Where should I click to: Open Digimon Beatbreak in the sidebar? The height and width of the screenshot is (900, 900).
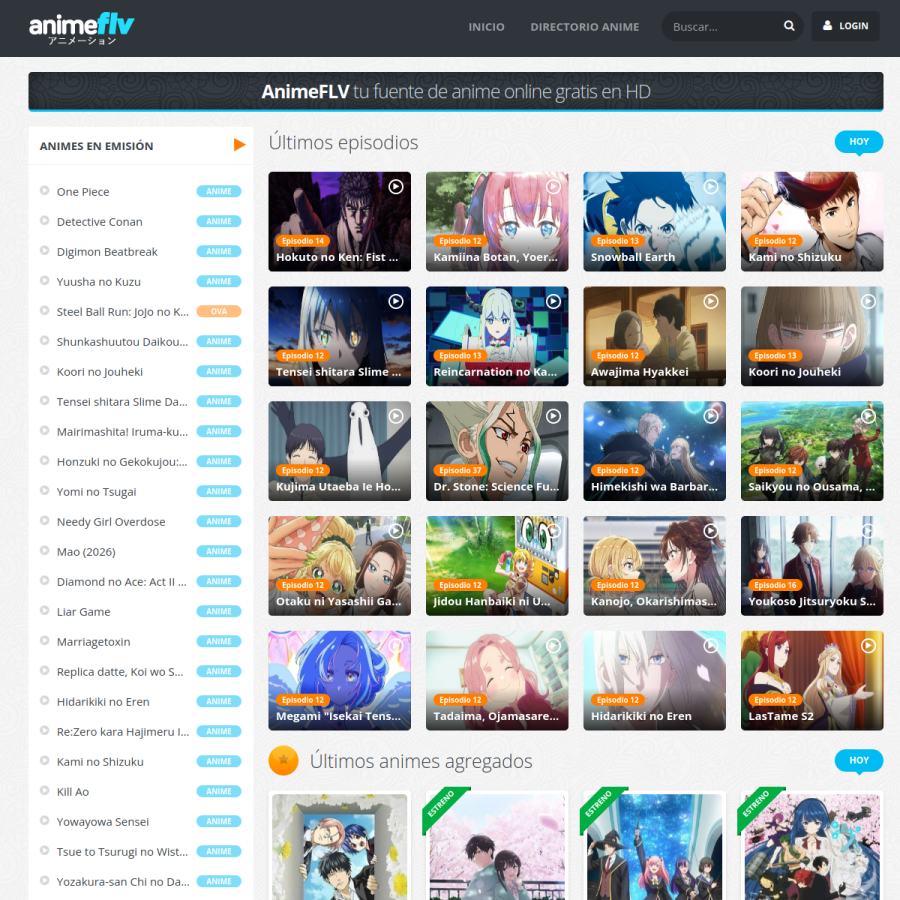click(x=107, y=252)
